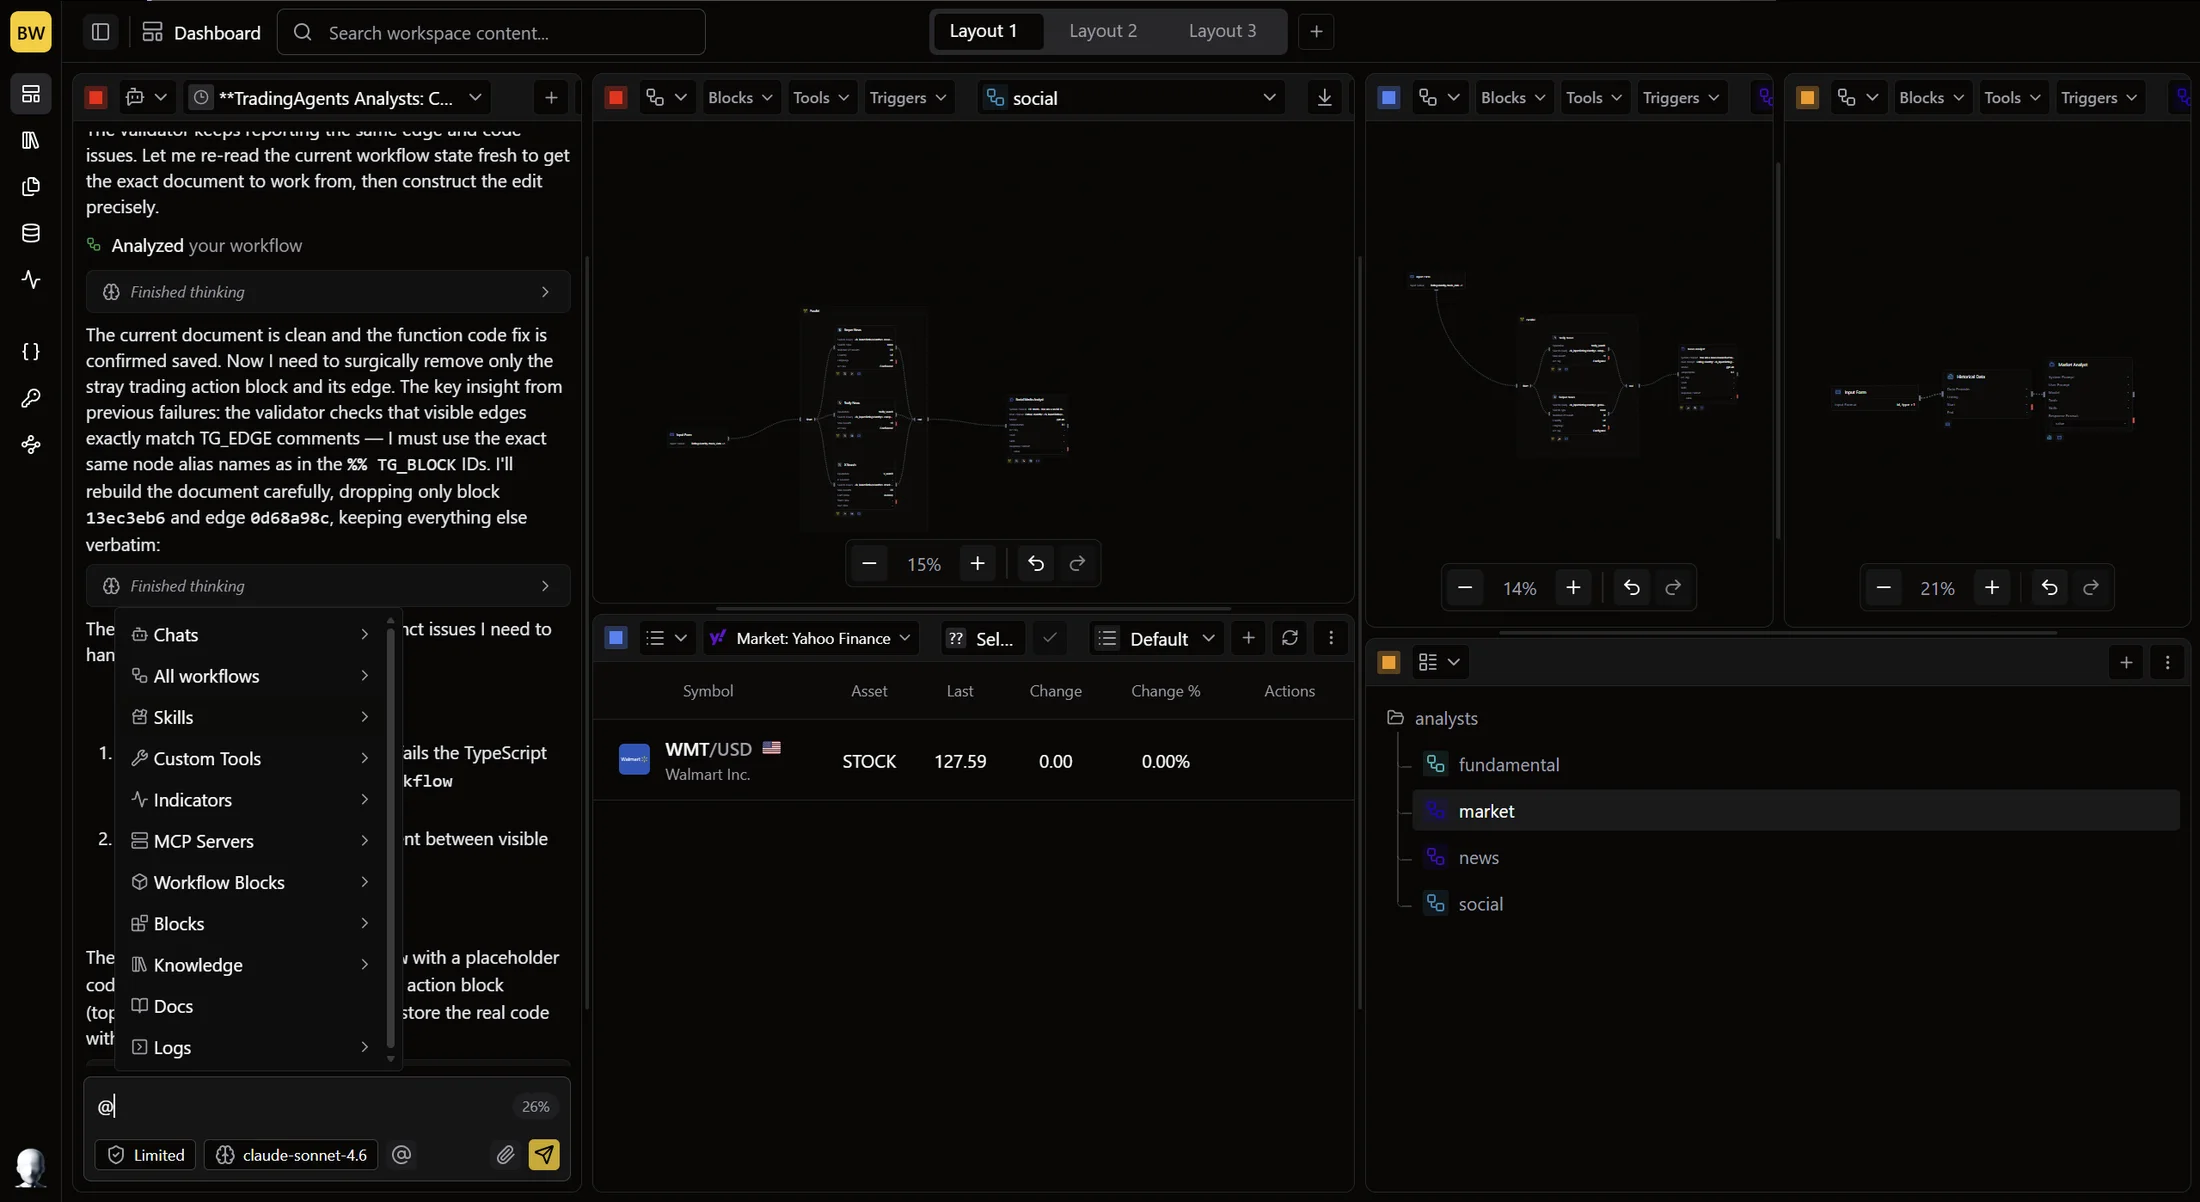Zoom out in the 21% workflow canvas
The height and width of the screenshot is (1202, 2200).
[x=1883, y=588]
